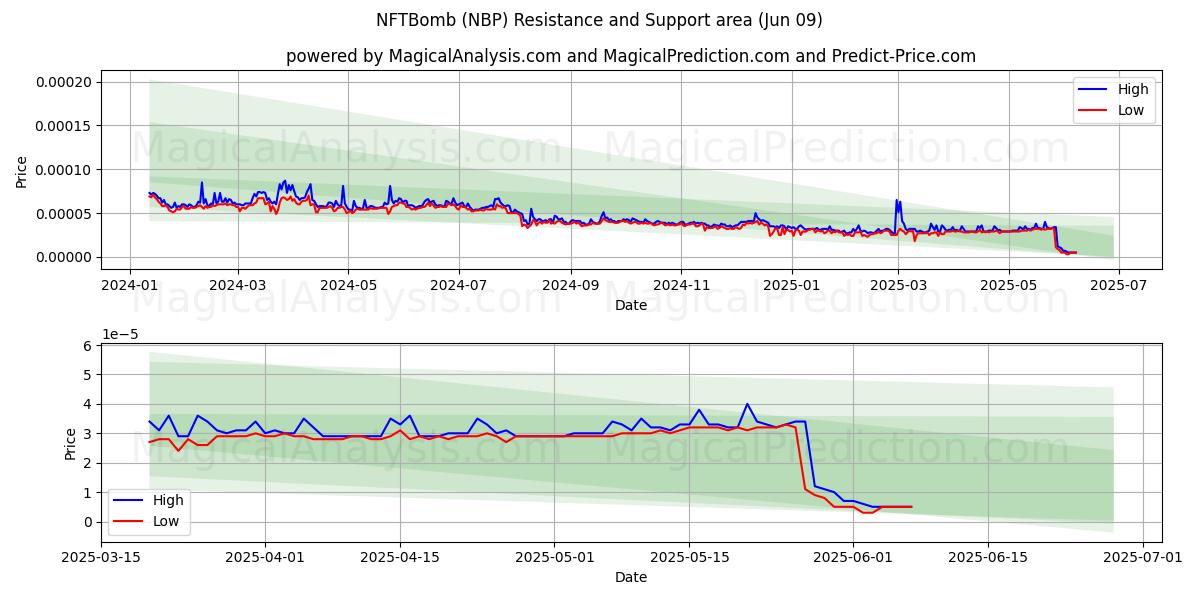Click 'Low' in the bottom chart legend
The image size is (1200, 600).
click(x=165, y=520)
